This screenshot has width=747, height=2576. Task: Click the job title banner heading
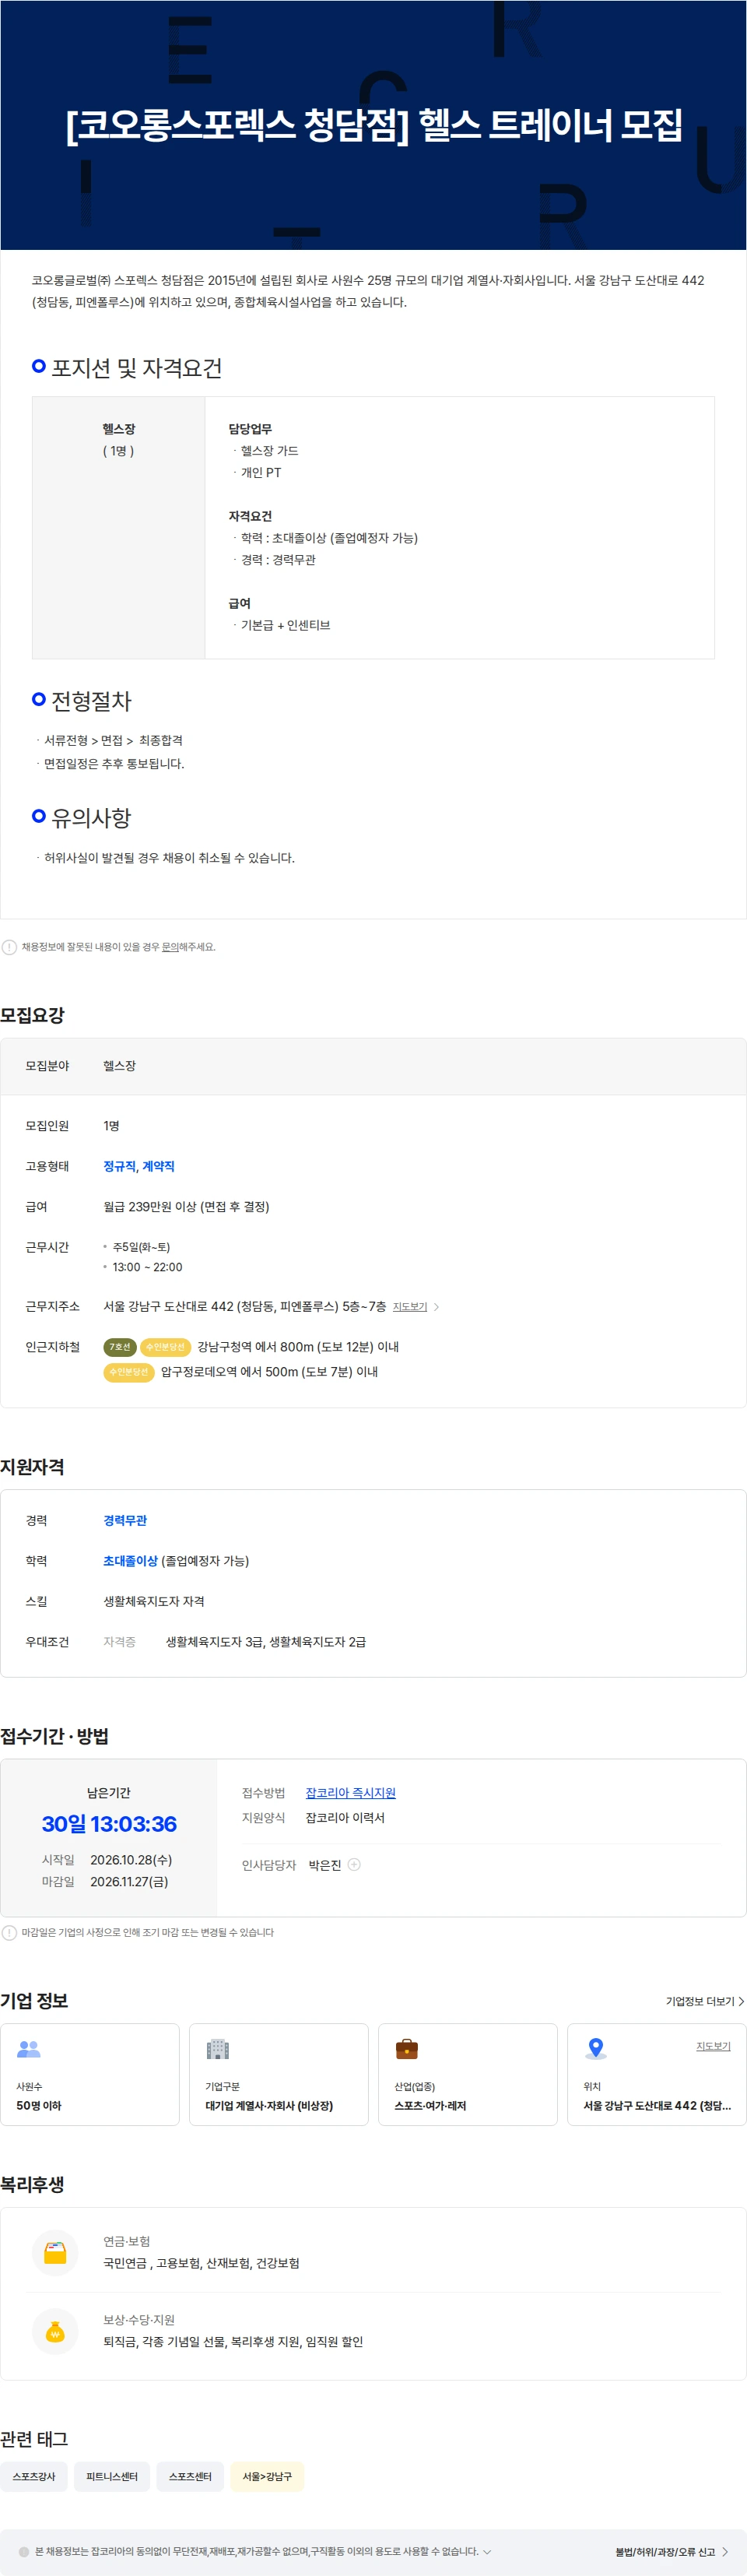point(374,125)
